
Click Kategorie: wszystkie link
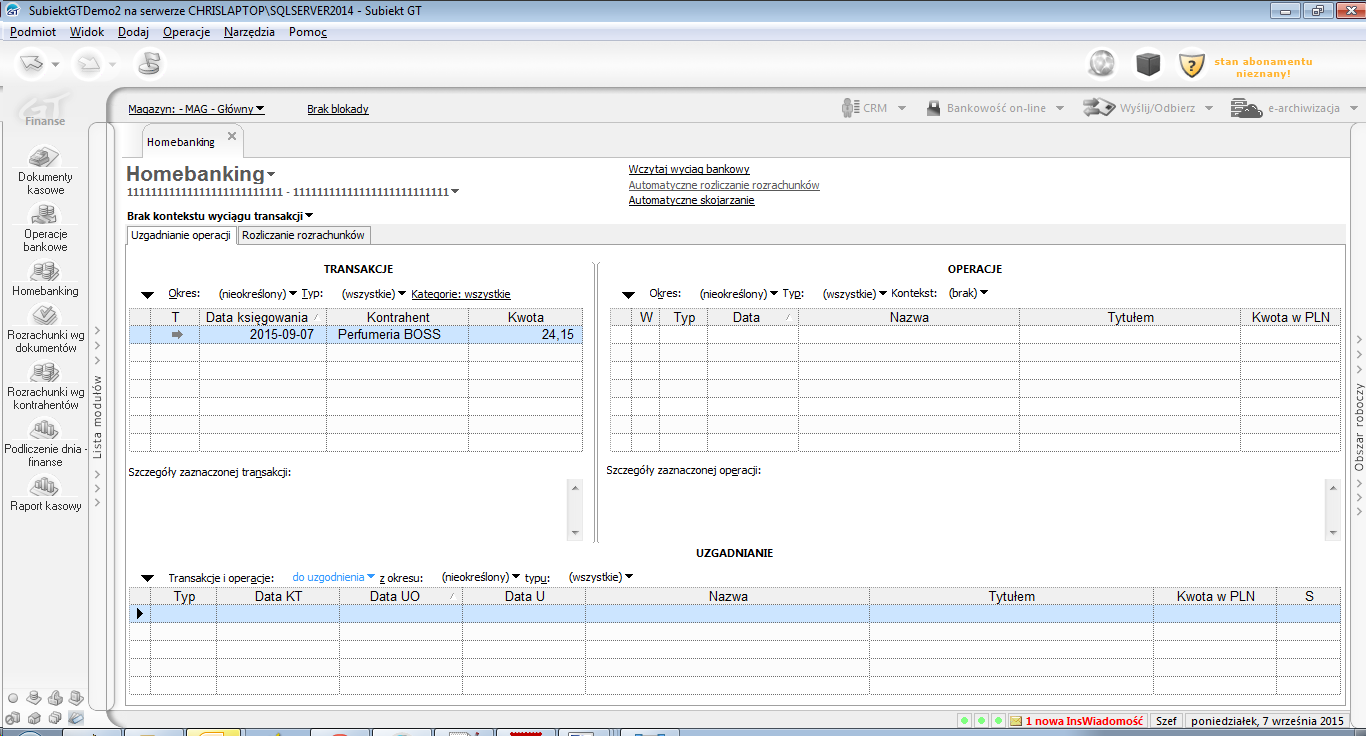[x=461, y=294]
